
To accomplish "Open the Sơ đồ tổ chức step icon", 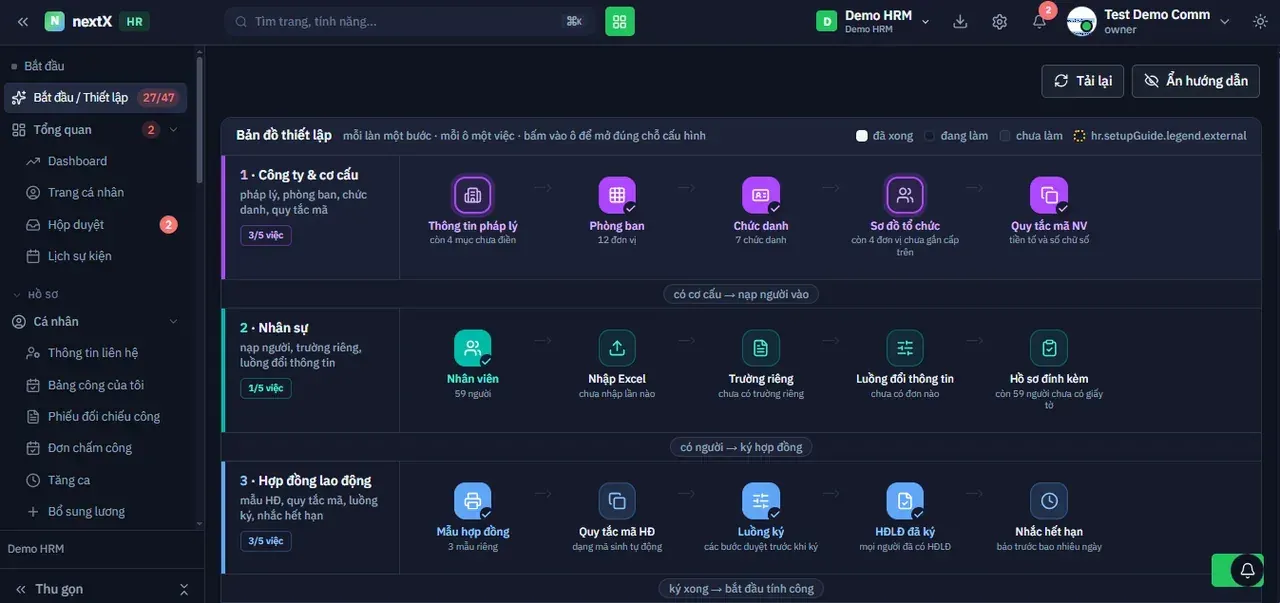I will coord(905,195).
